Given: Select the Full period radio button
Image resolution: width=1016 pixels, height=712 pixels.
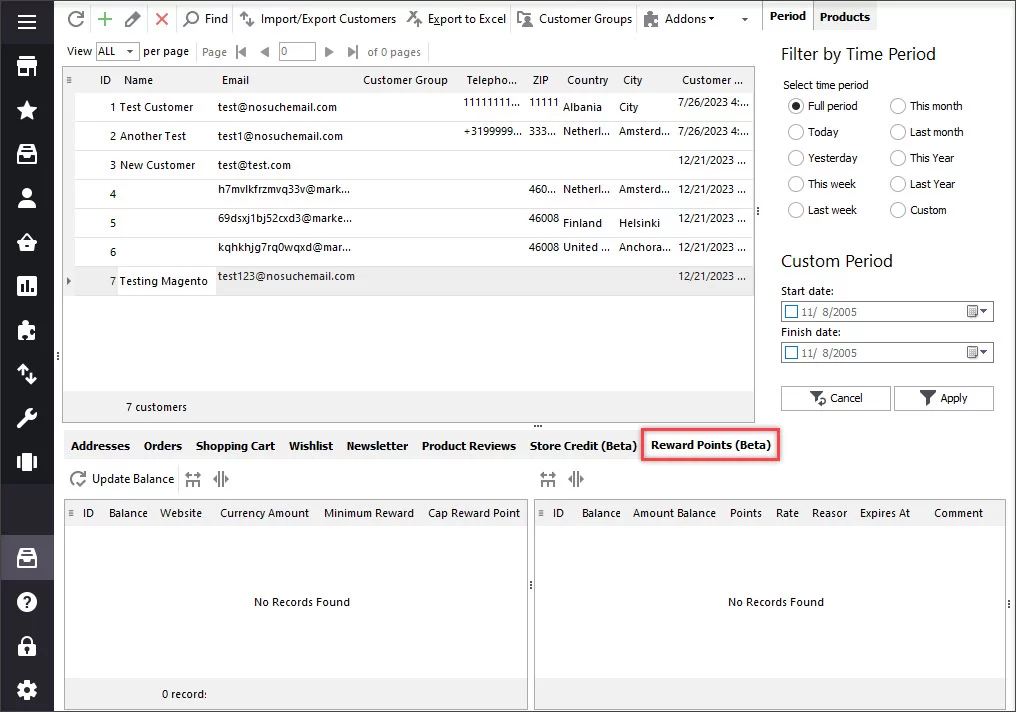Looking at the screenshot, I should point(796,106).
